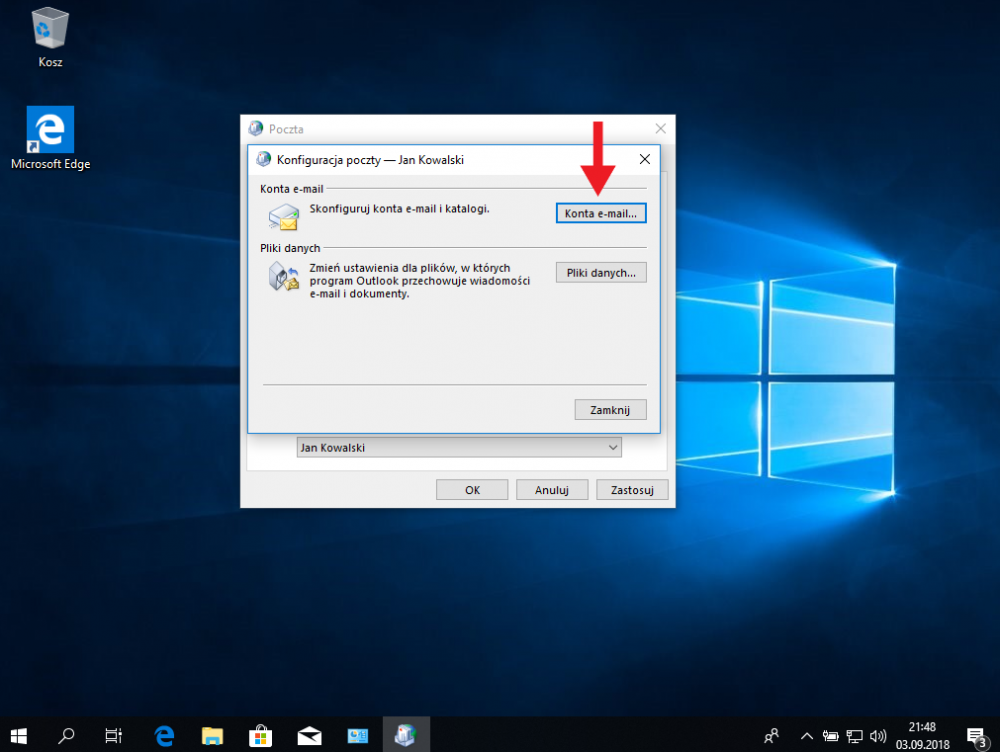Viewport: 1000px width, 752px height.
Task: Click the volume speaker tray icon
Action: pos(878,736)
